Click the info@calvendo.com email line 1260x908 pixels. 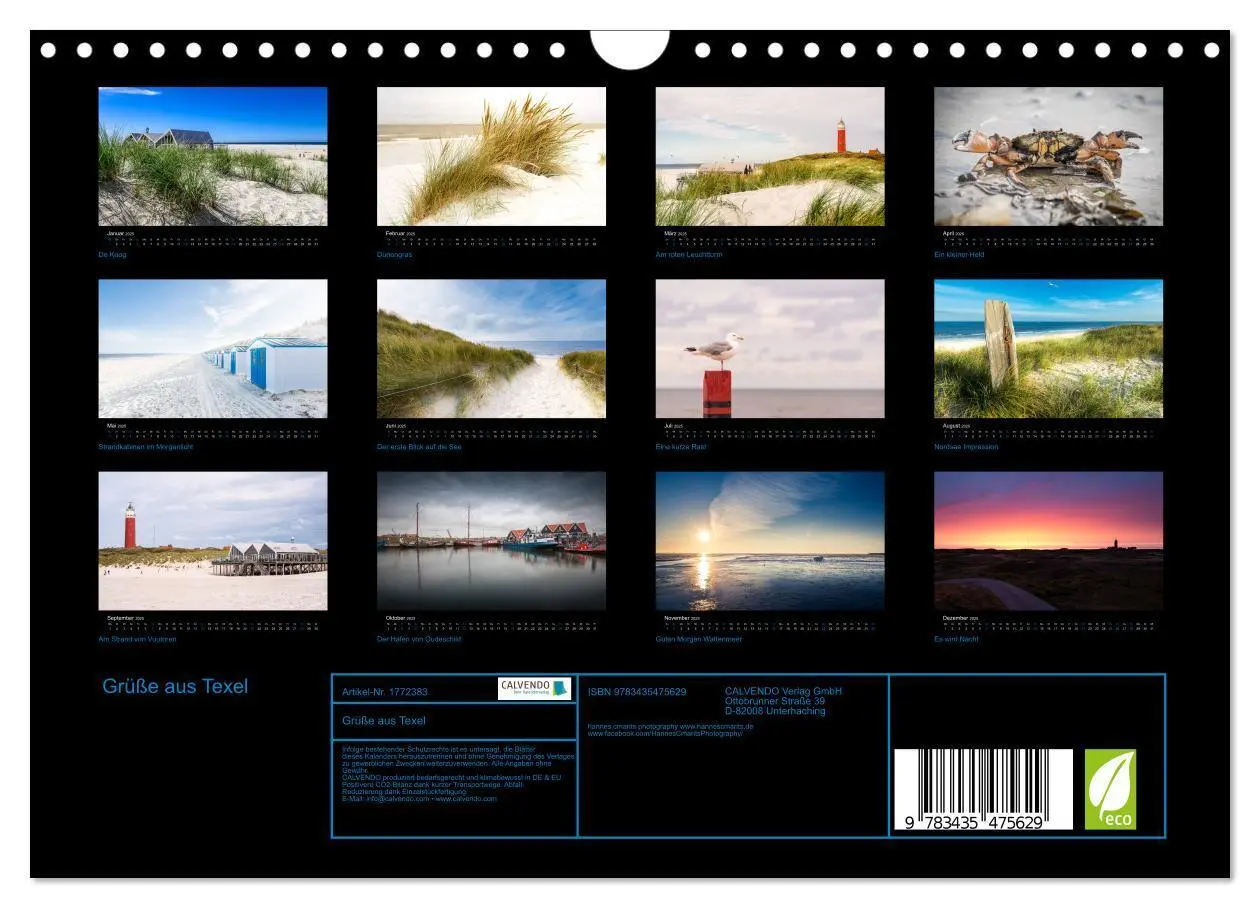tap(419, 799)
